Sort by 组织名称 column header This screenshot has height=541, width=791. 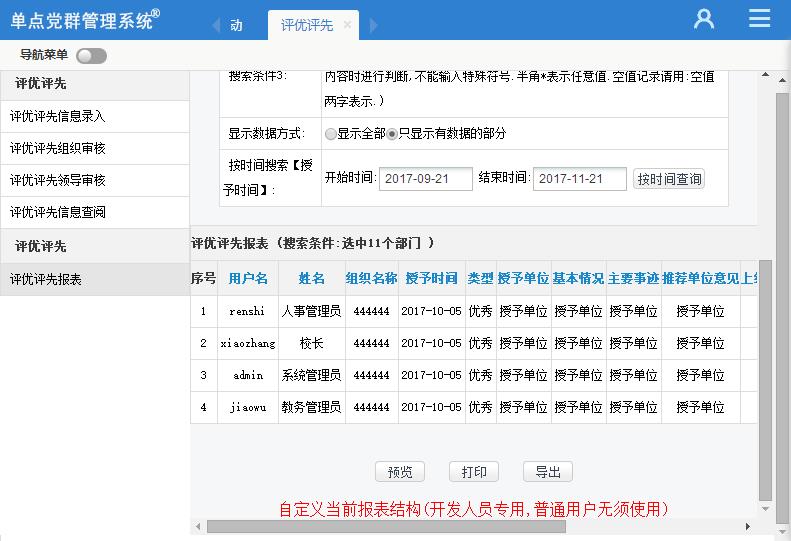(x=372, y=278)
